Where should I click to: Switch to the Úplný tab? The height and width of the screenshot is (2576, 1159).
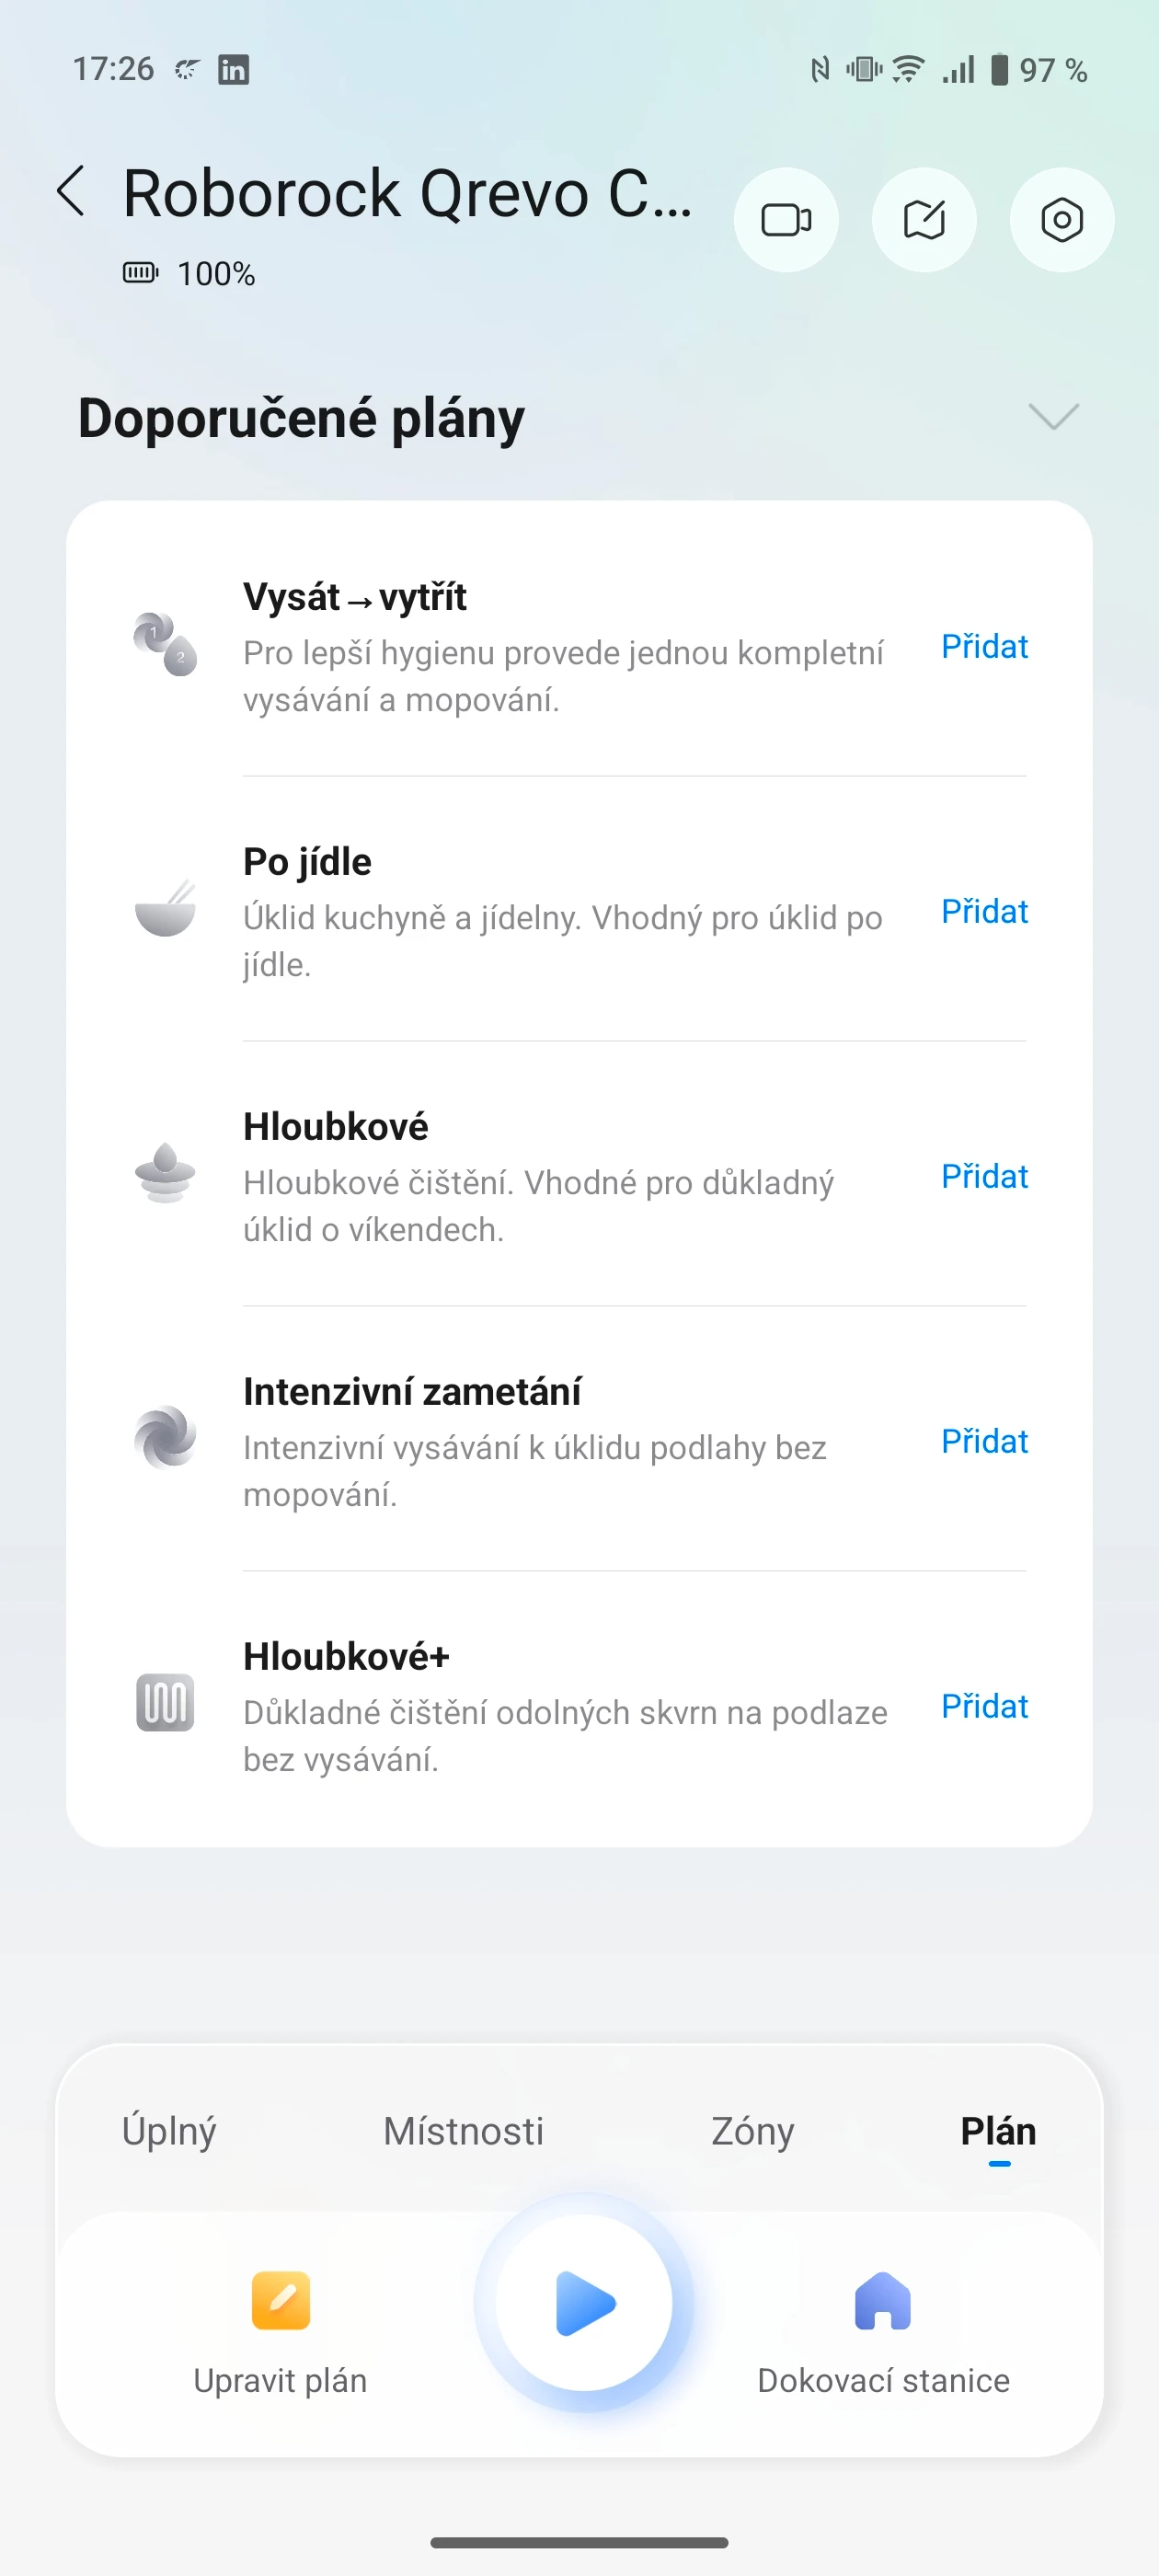(x=169, y=2131)
